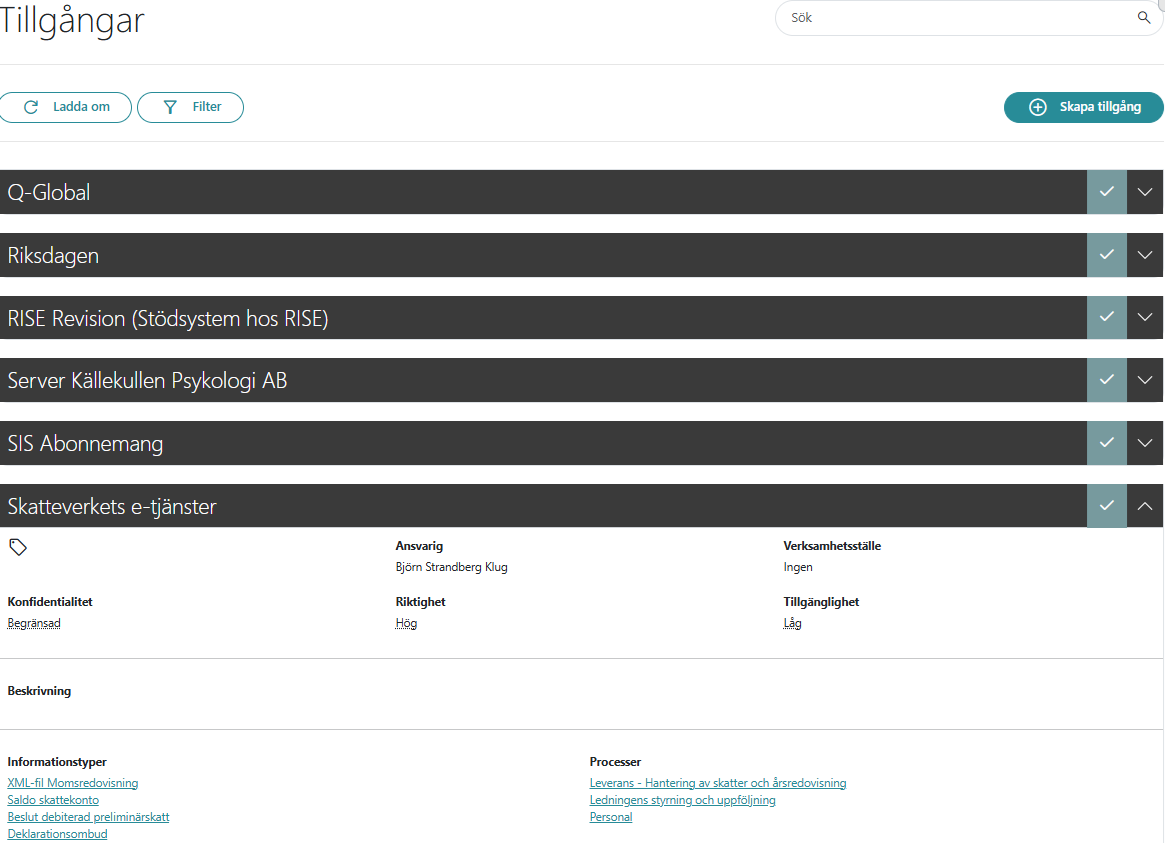Open XML-fil Momsredovisning link
Screen dimensions: 1165x843
pyautogui.click(x=73, y=783)
